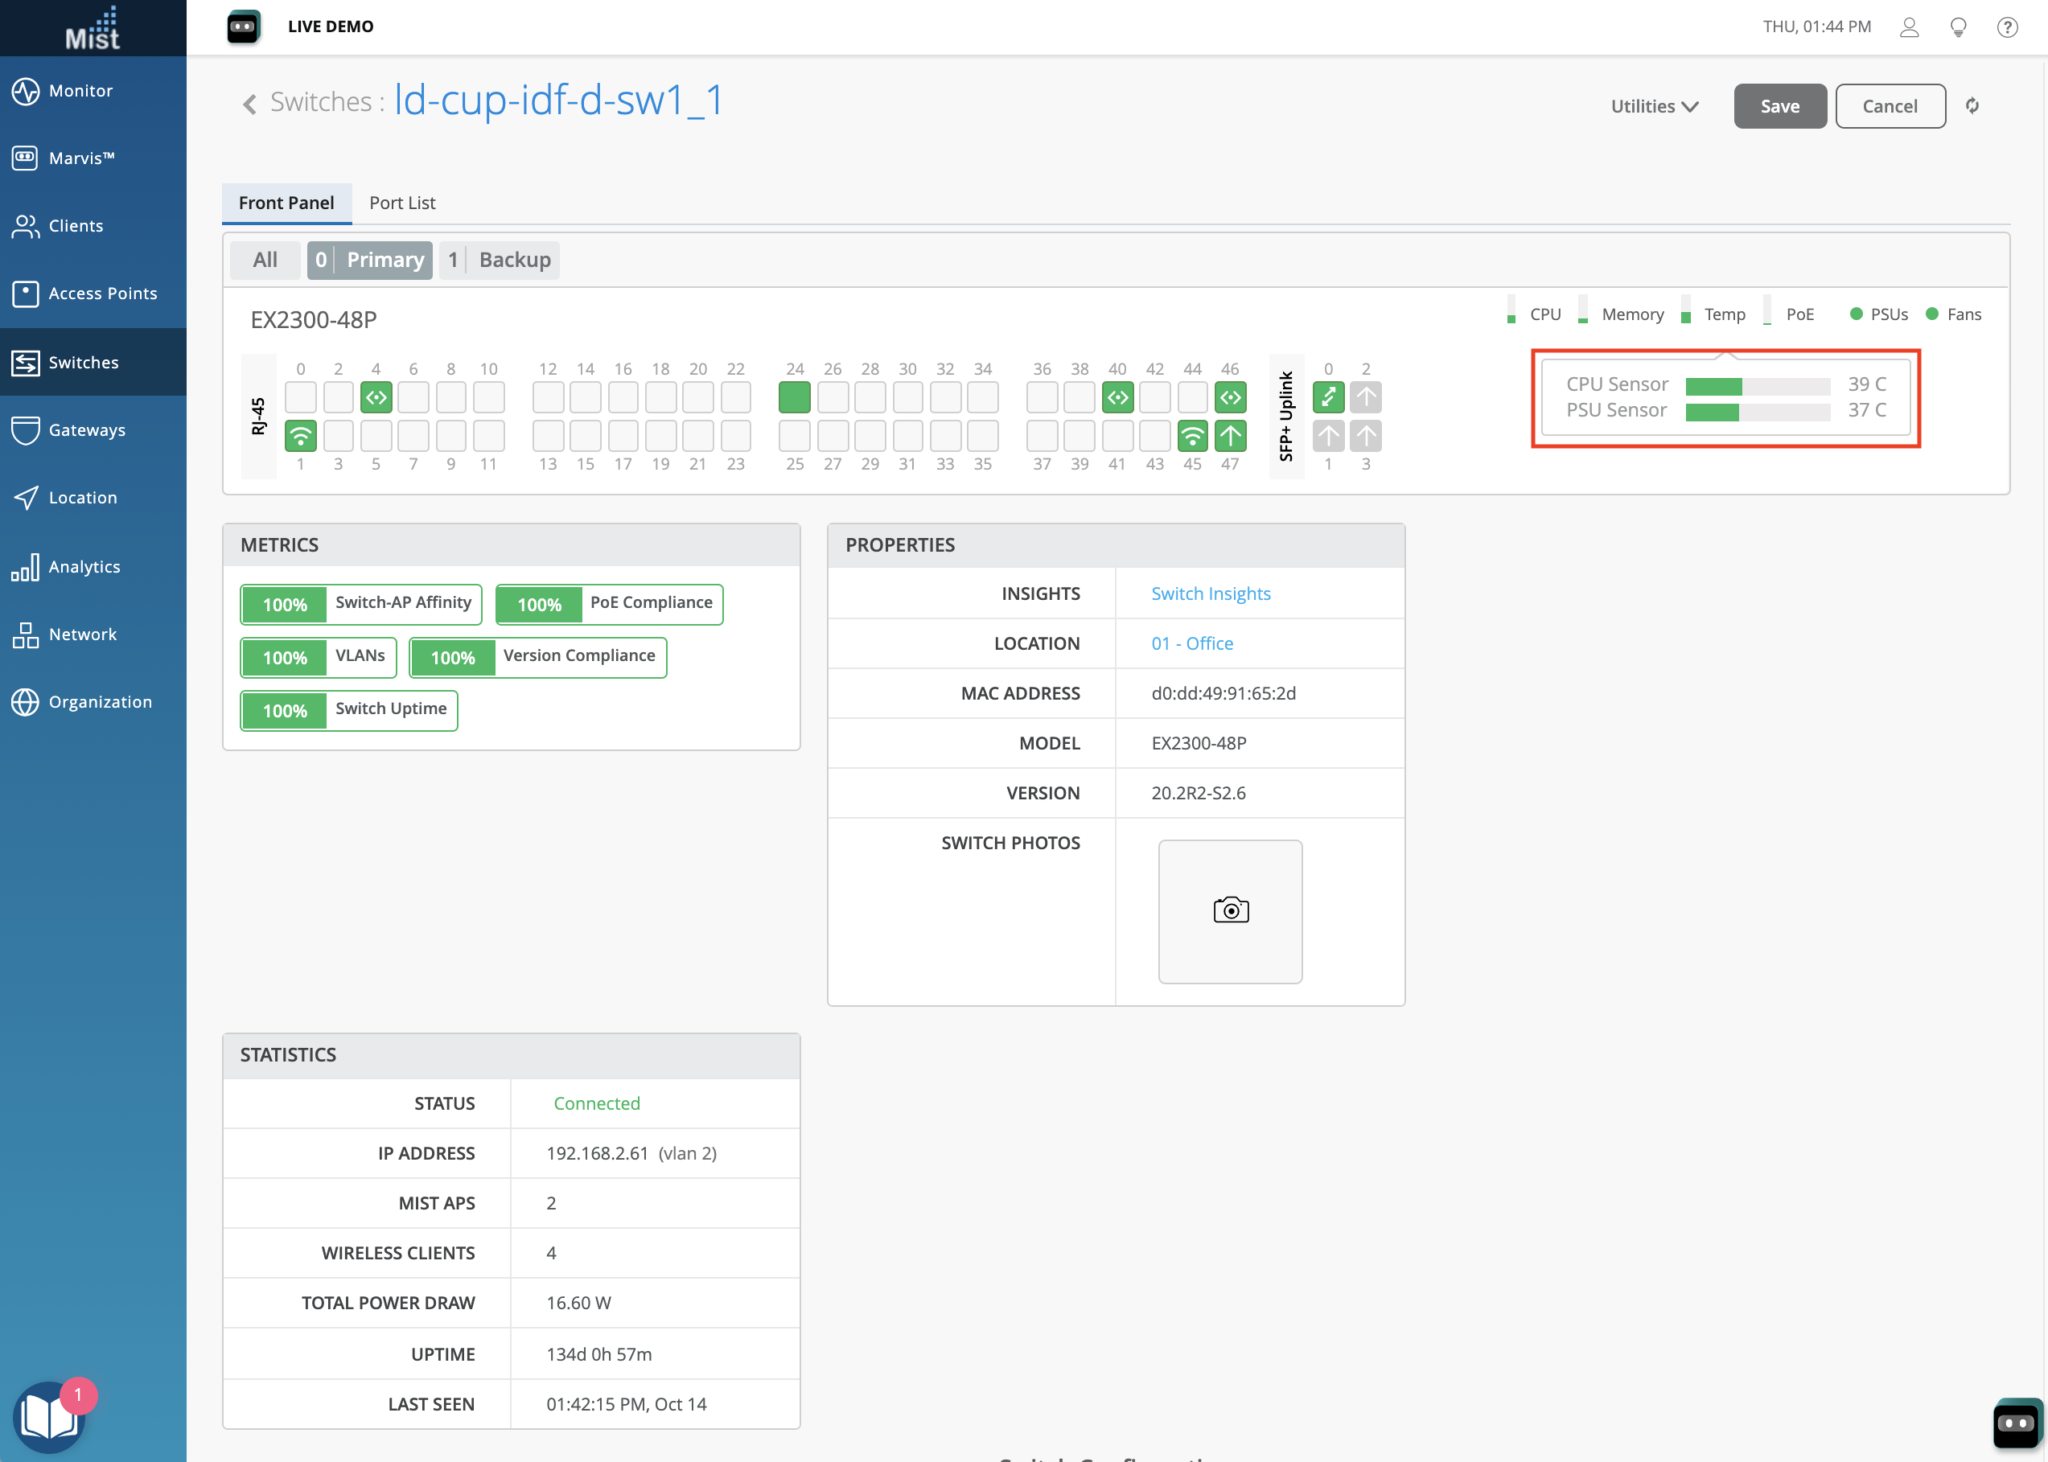Open the Switch Insights link

[x=1210, y=593]
